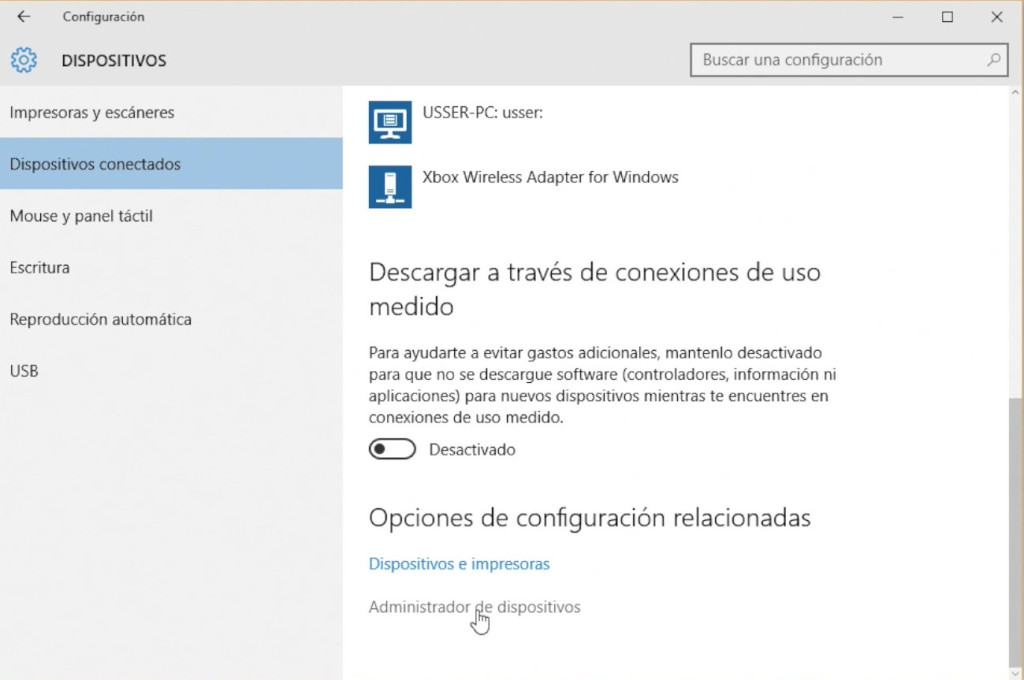Switch to Reproducción automática settings
This screenshot has width=1024, height=680.
(x=100, y=320)
